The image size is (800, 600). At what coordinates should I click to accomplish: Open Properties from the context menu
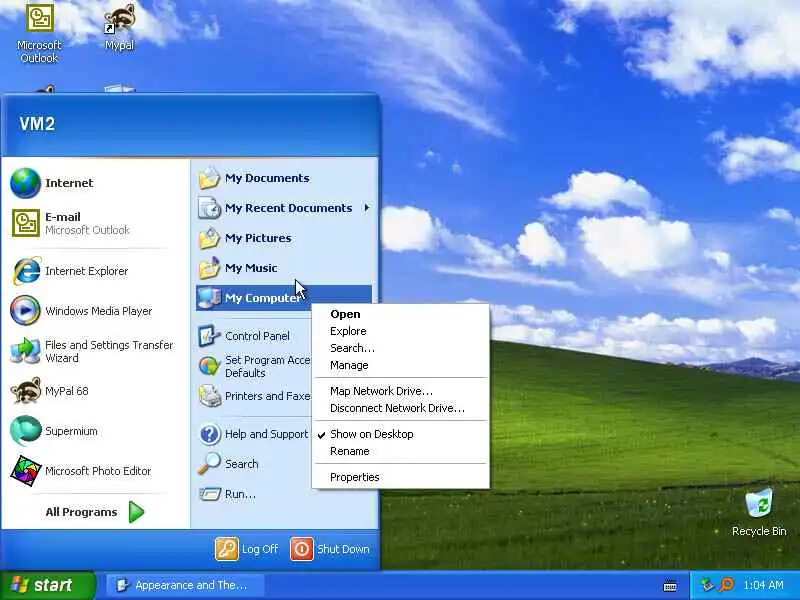click(x=401, y=478)
